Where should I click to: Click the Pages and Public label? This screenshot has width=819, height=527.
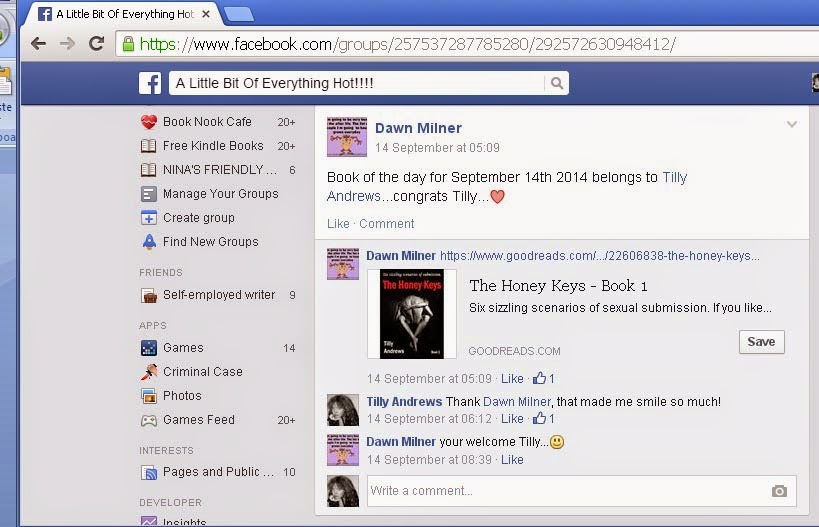click(218, 472)
